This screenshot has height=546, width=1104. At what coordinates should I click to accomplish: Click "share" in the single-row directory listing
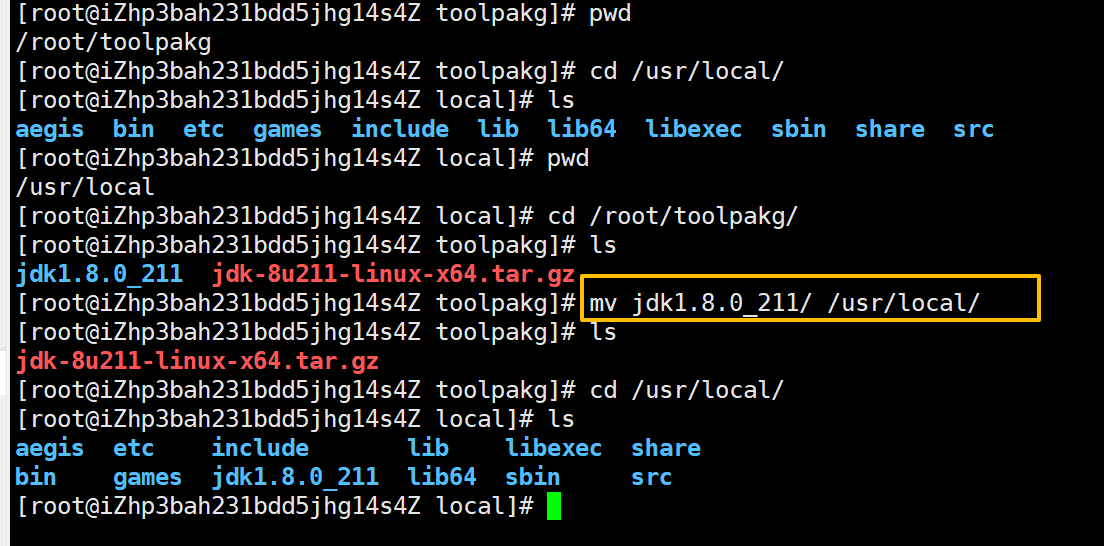[889, 130]
